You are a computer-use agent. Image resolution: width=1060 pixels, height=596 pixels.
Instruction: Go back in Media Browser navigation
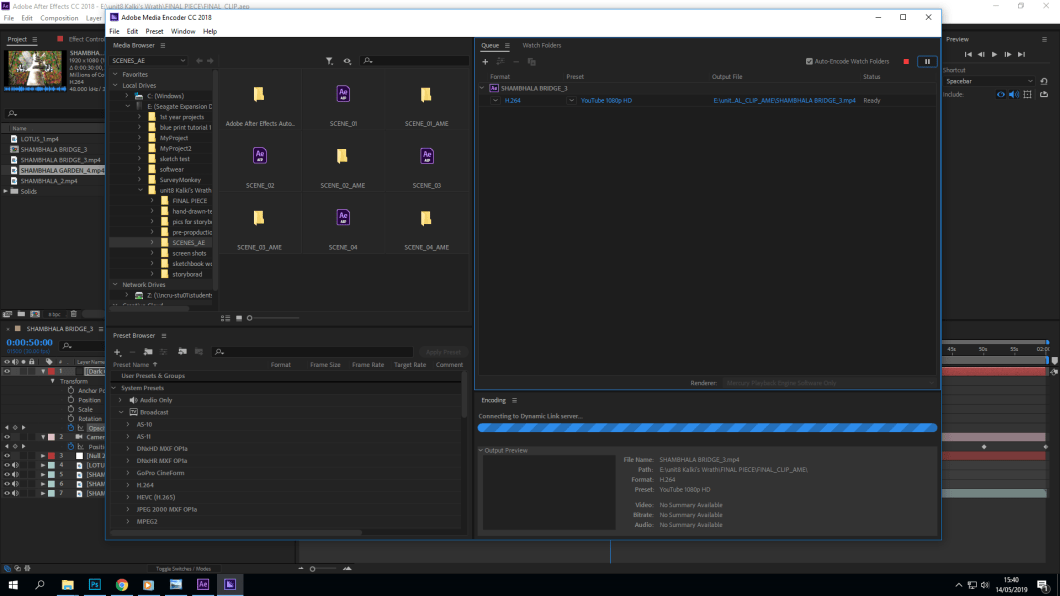coord(199,61)
